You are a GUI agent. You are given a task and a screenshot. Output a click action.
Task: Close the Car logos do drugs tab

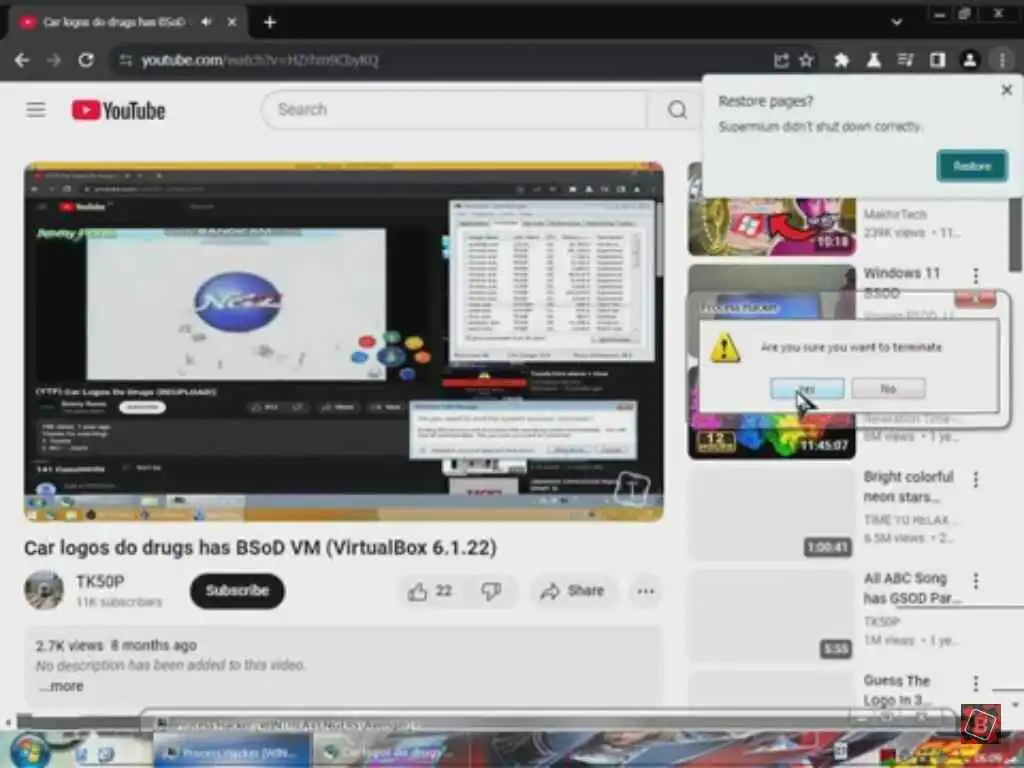[x=232, y=22]
